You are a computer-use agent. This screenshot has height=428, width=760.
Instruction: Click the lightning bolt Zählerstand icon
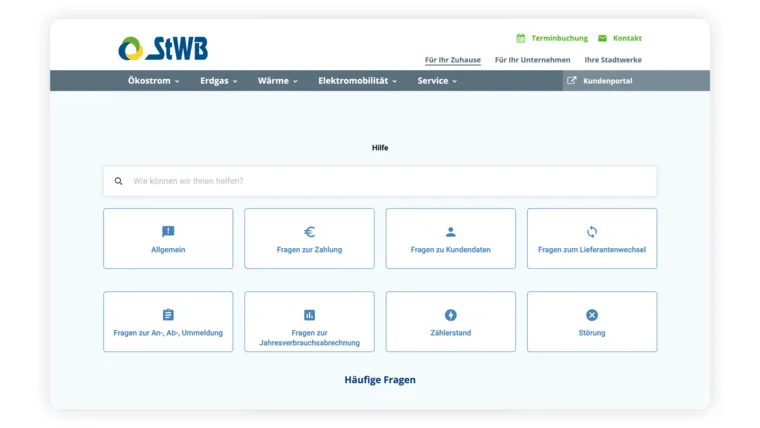click(450, 315)
